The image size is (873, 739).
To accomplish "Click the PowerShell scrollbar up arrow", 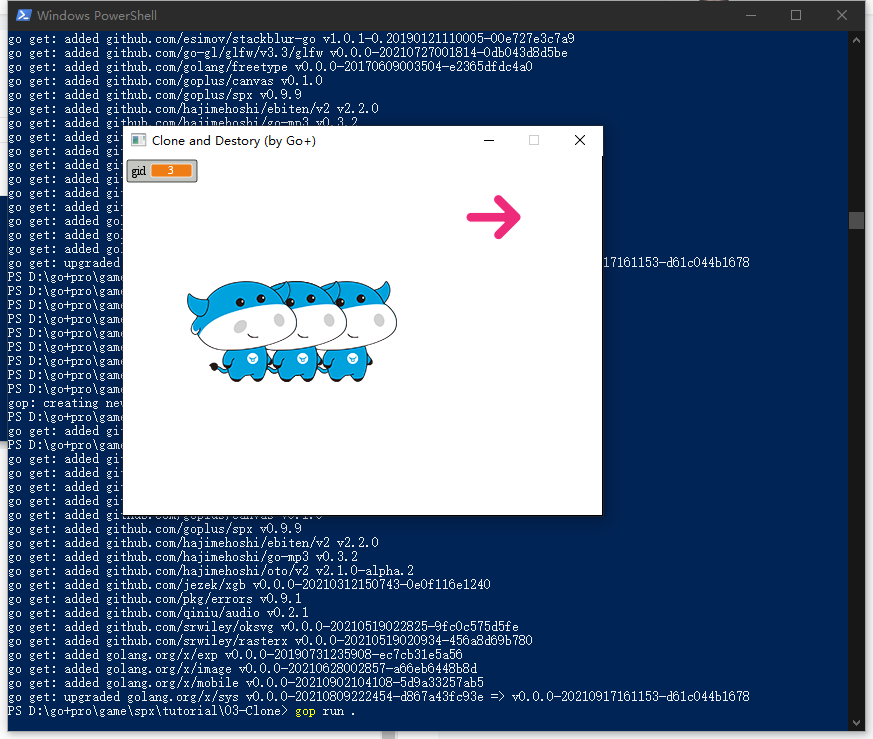I will pos(856,40).
